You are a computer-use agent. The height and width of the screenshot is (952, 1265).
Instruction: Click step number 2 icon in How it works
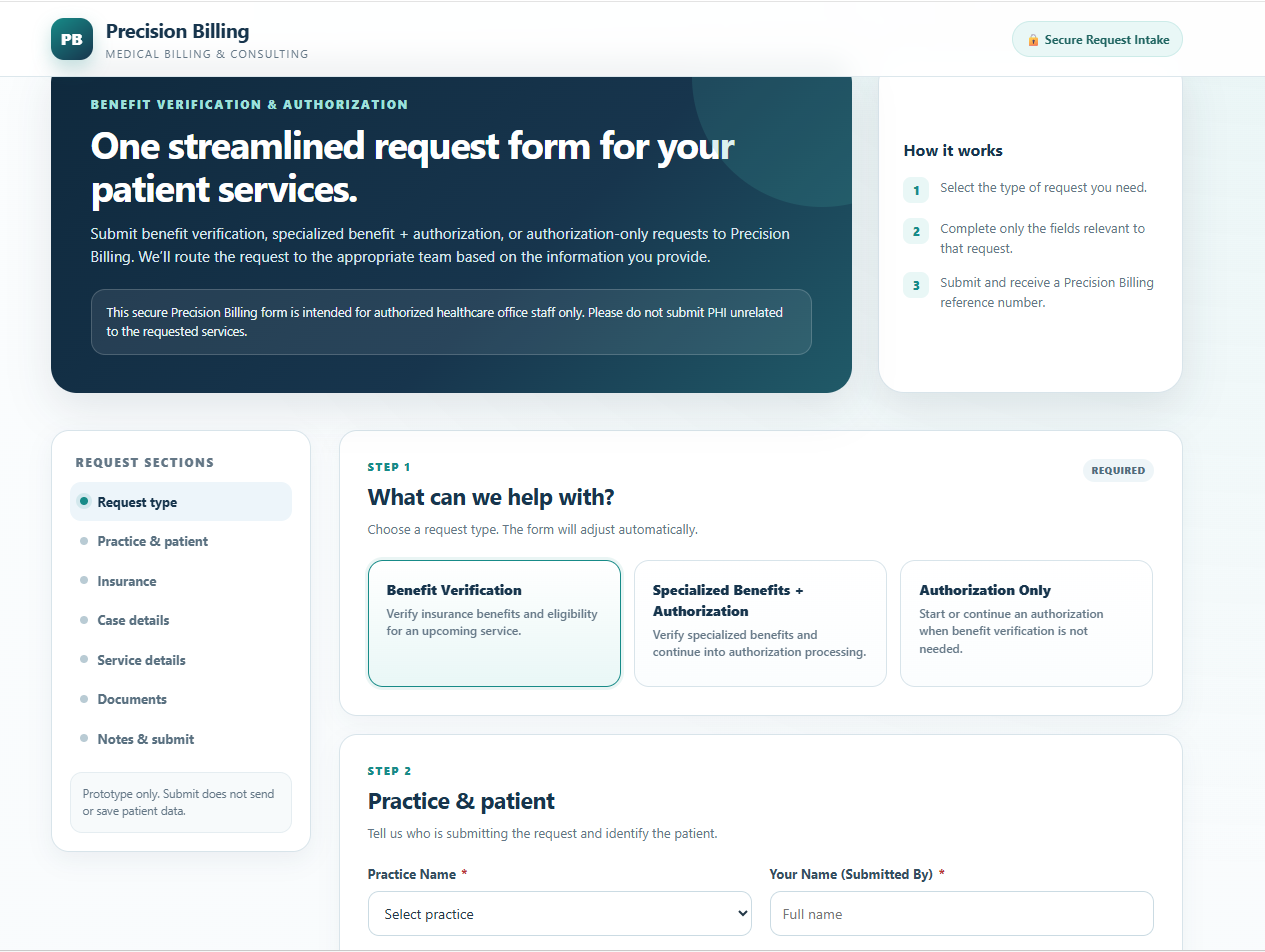(916, 231)
